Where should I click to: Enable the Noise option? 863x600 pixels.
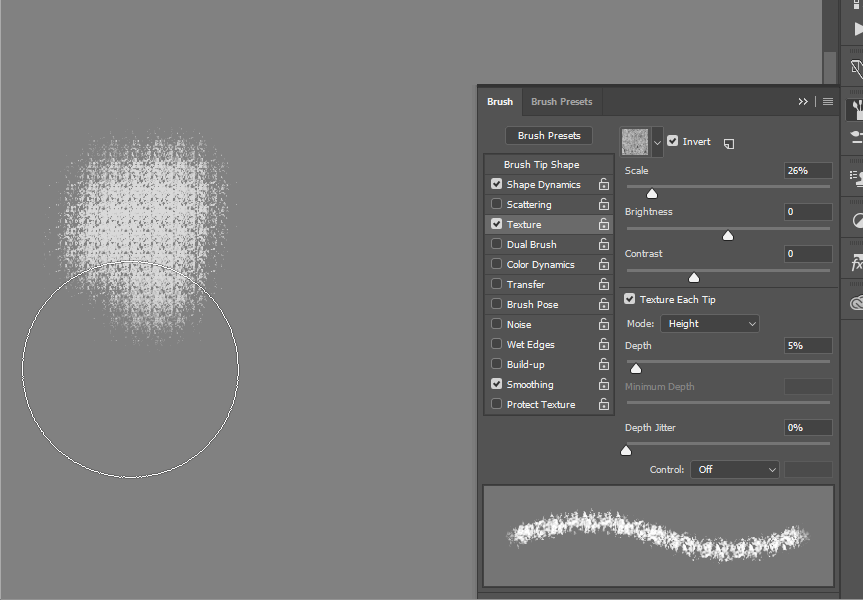496,324
